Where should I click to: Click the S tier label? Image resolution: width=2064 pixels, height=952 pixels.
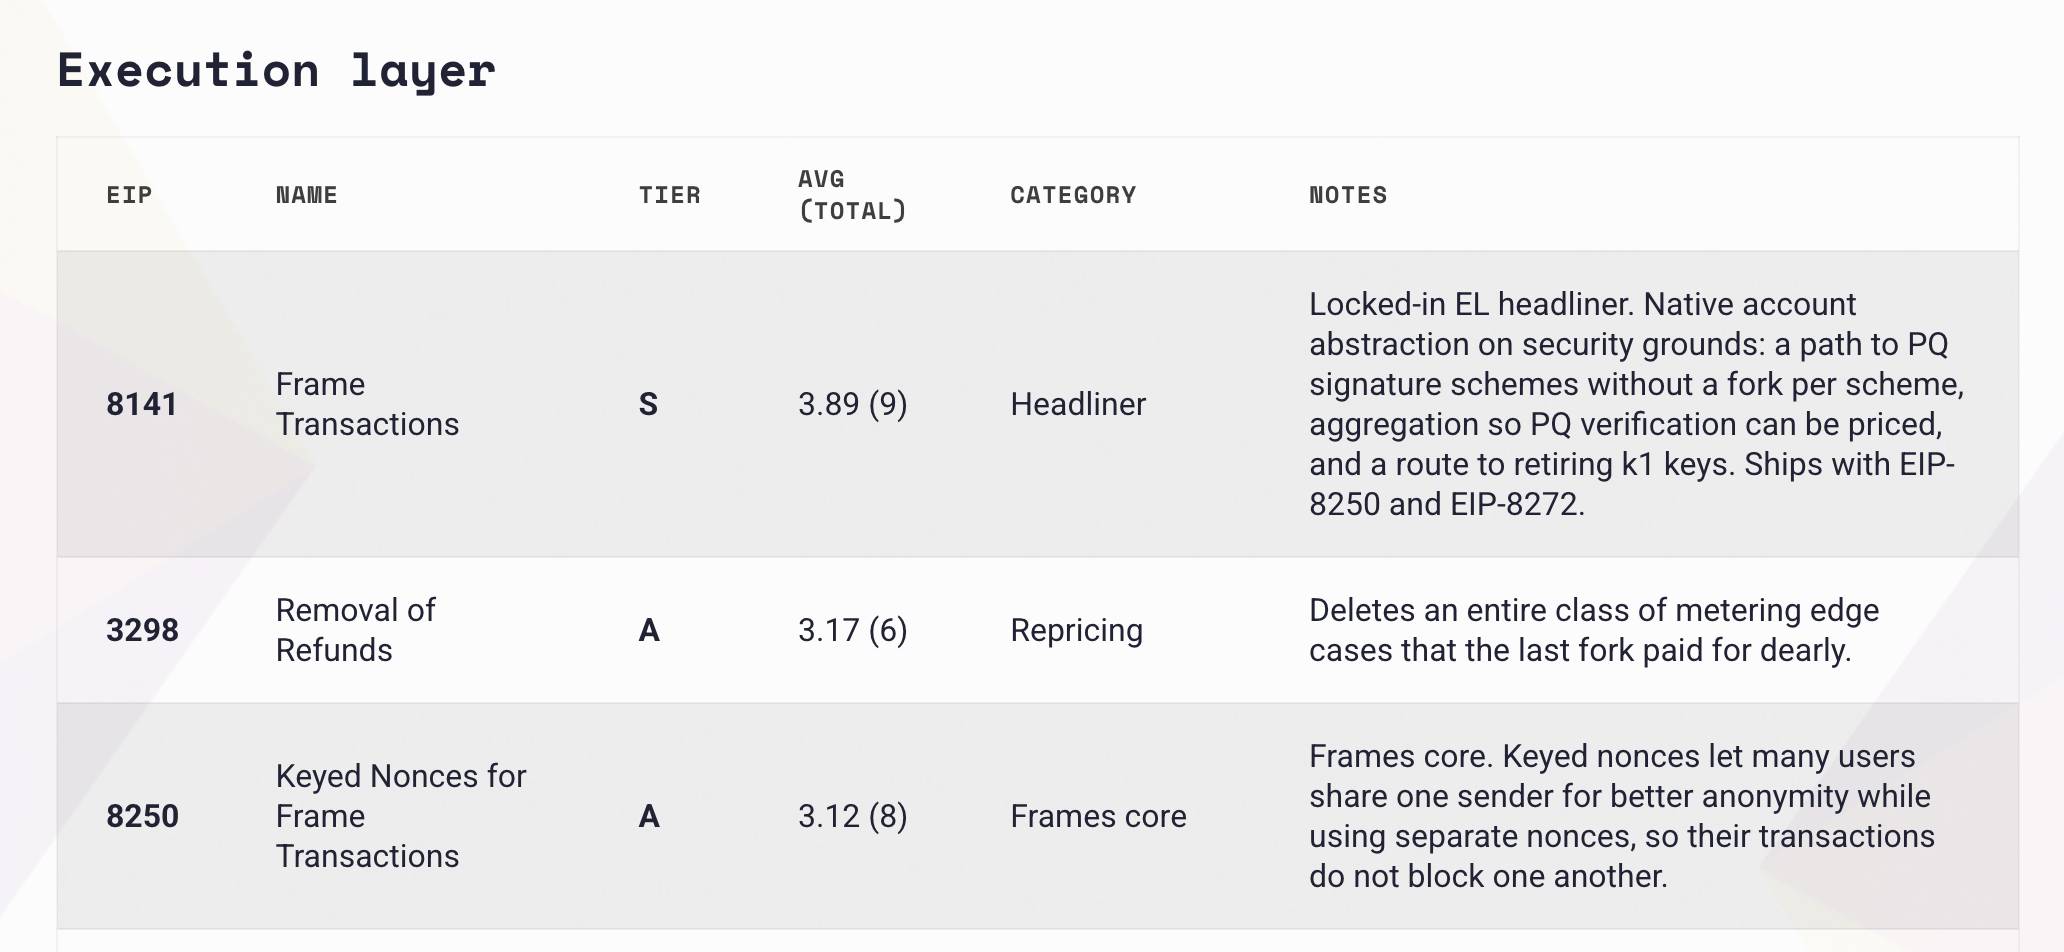[648, 404]
